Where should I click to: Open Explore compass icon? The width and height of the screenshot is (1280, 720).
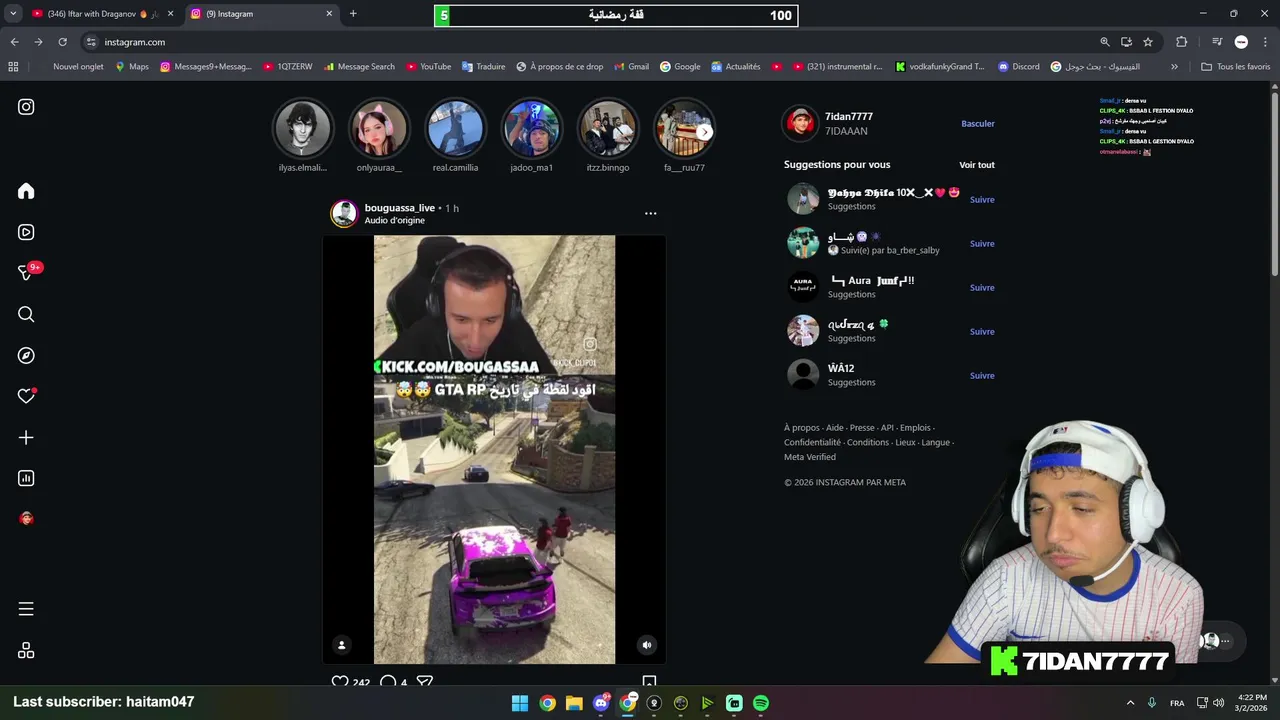pos(26,355)
